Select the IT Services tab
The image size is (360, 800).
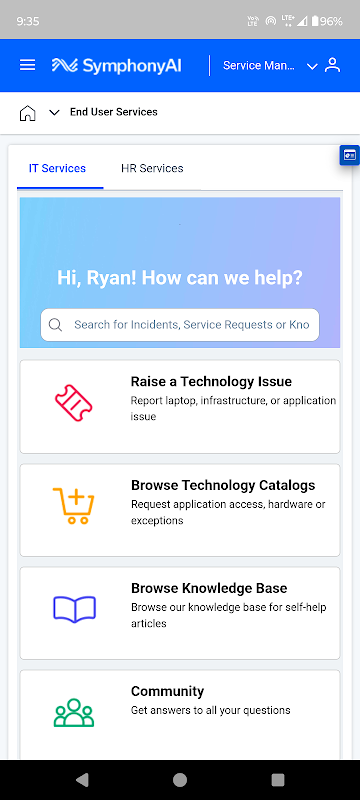pyautogui.click(x=58, y=168)
